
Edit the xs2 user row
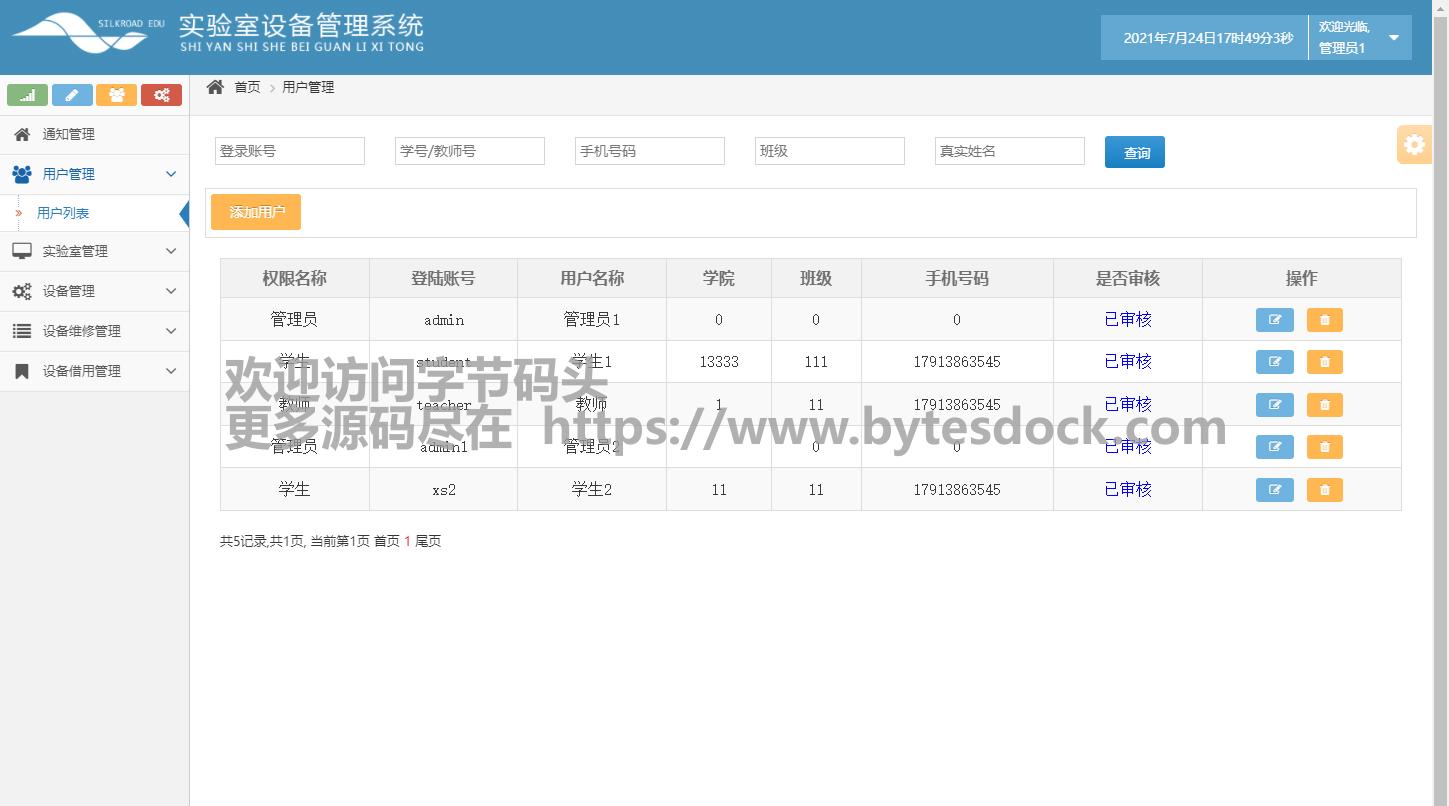[1274, 490]
